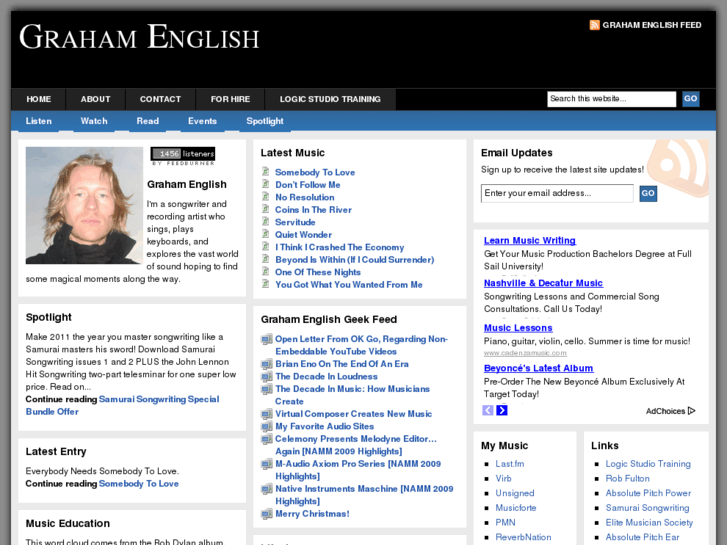Click the music icon beside Quiet Wonder

(266, 234)
